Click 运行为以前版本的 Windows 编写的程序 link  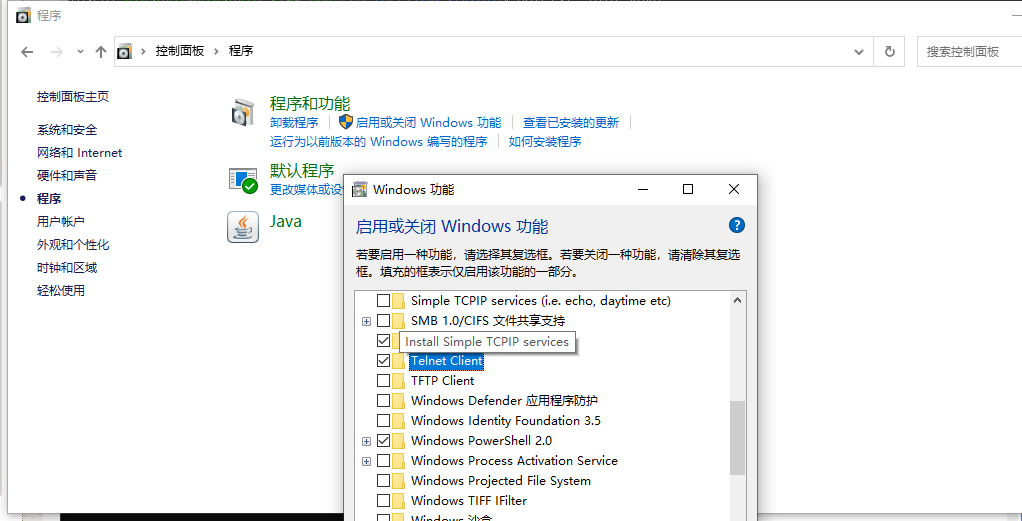(x=379, y=141)
